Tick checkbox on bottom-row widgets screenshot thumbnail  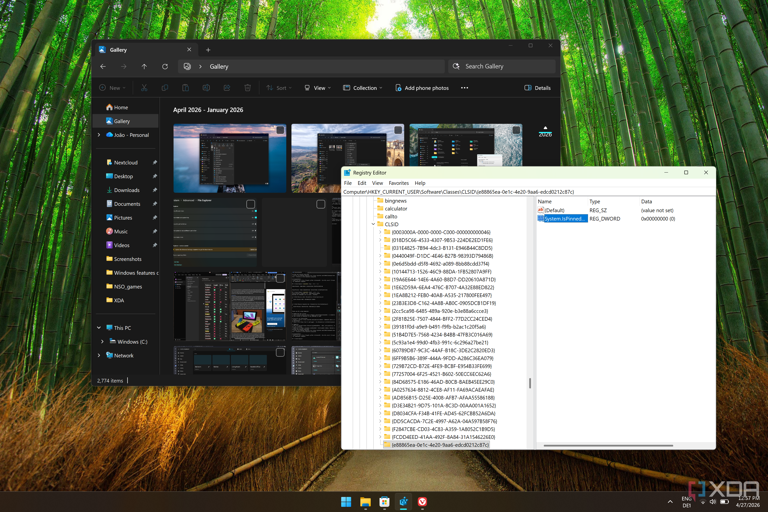point(280,352)
